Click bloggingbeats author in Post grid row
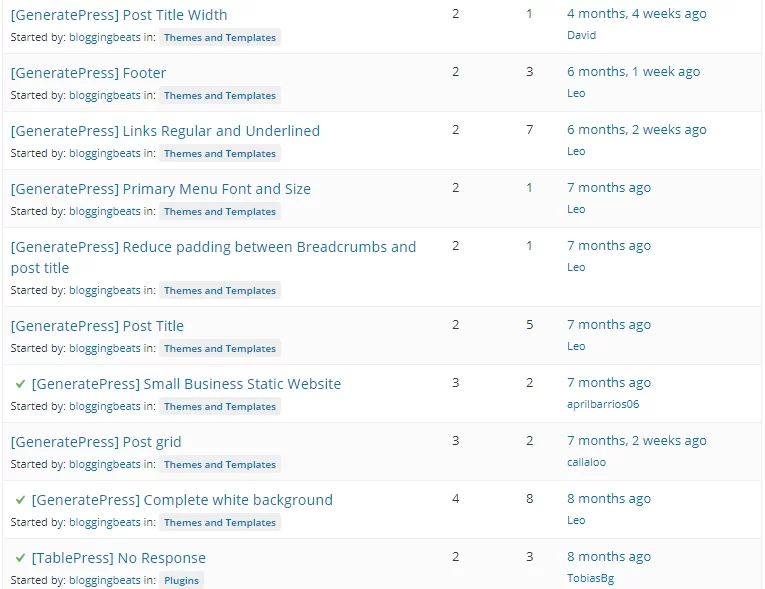This screenshot has width=765, height=589. tap(105, 465)
